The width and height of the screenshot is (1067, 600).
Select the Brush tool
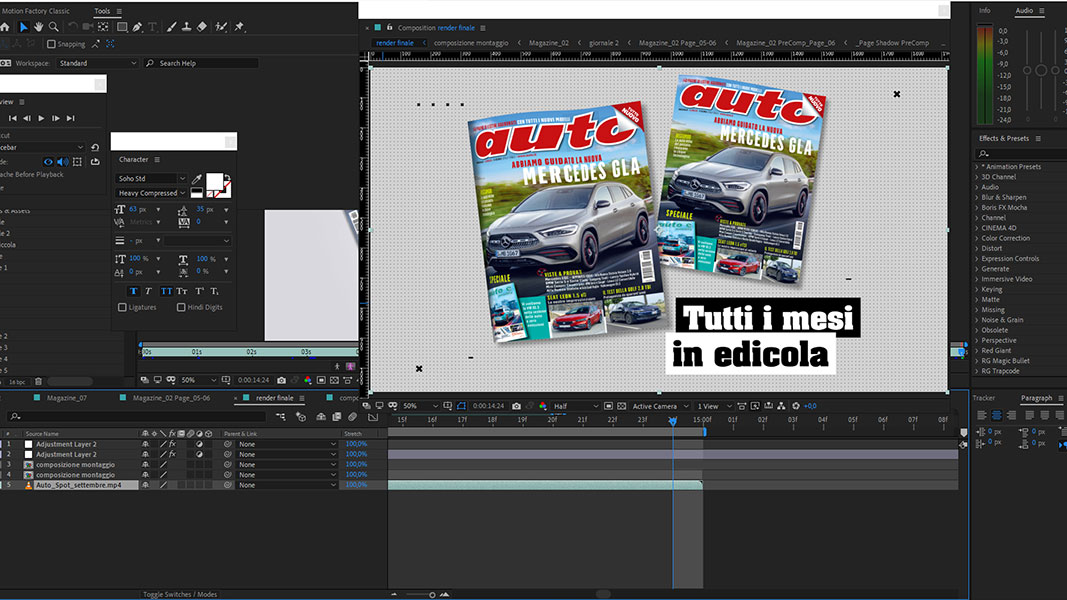click(x=171, y=27)
